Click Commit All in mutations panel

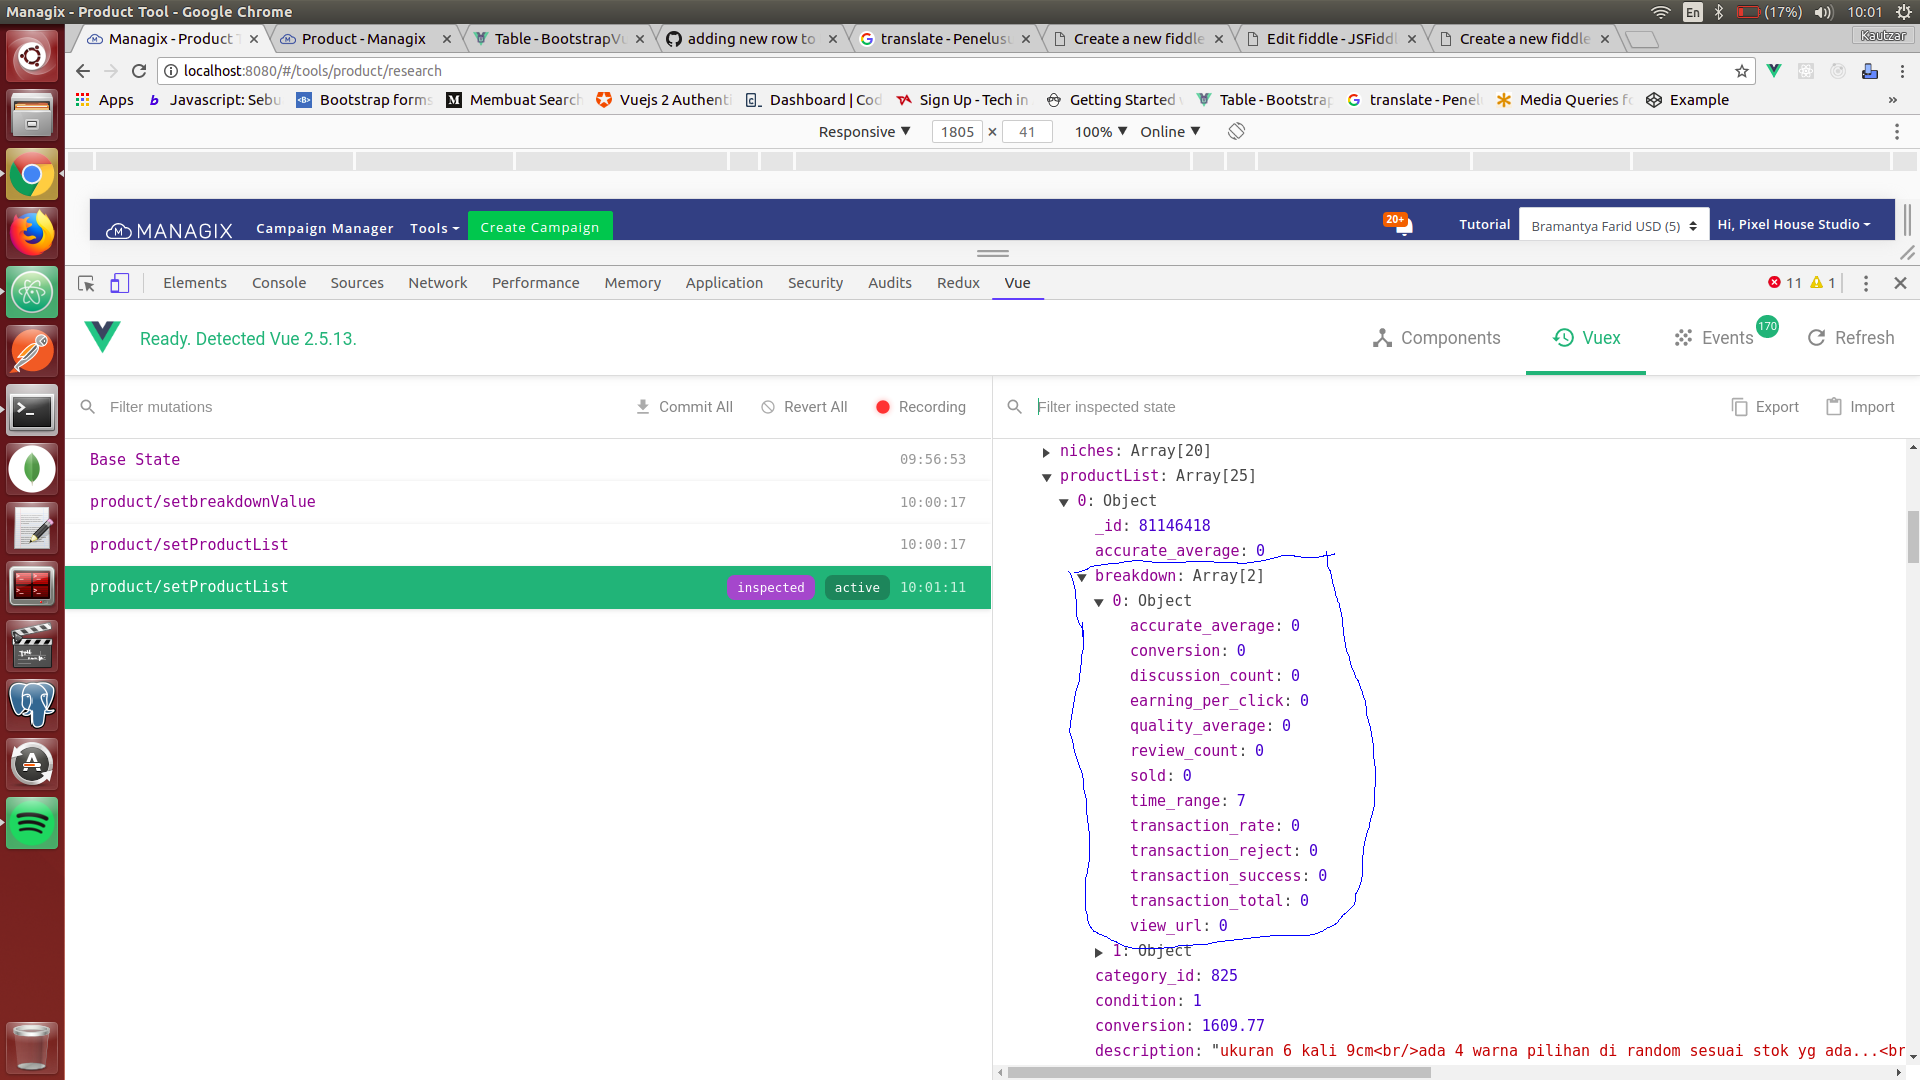(684, 407)
